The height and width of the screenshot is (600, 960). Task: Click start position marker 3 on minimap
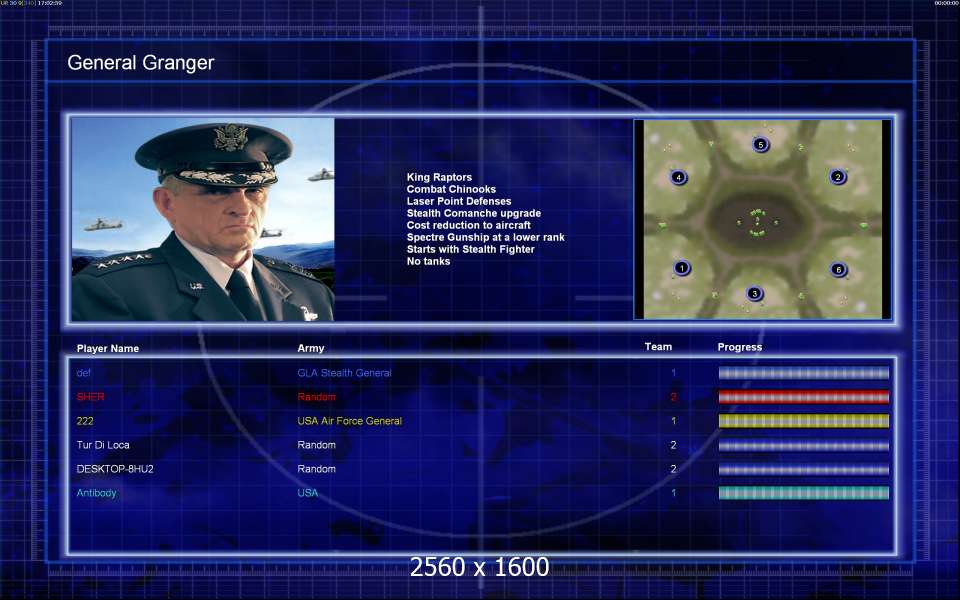click(x=754, y=294)
